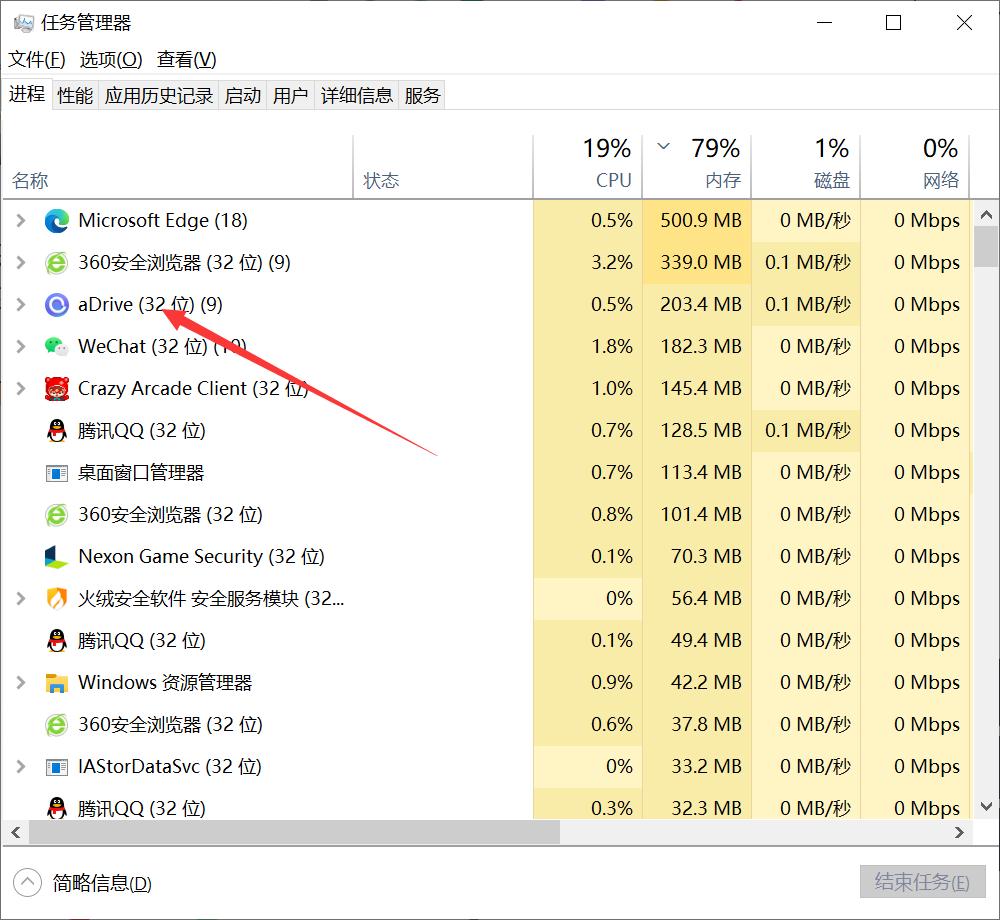The width and height of the screenshot is (1000, 920).
Task: Select the Nexon Game Security icon
Action: (56, 556)
